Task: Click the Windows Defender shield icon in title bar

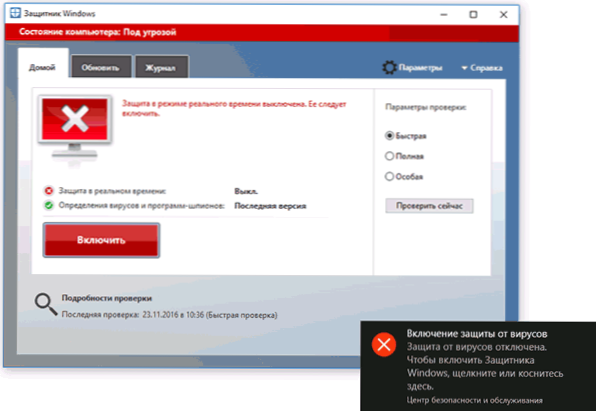Action: pyautogui.click(x=15, y=13)
